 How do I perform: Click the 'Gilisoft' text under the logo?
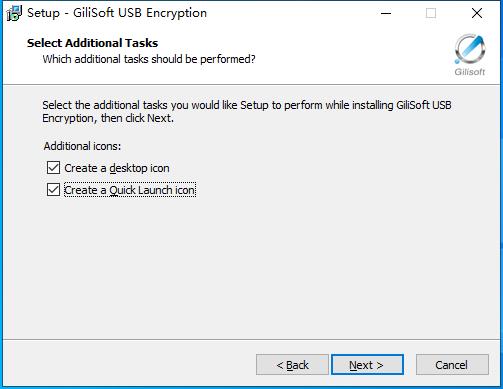(470, 72)
